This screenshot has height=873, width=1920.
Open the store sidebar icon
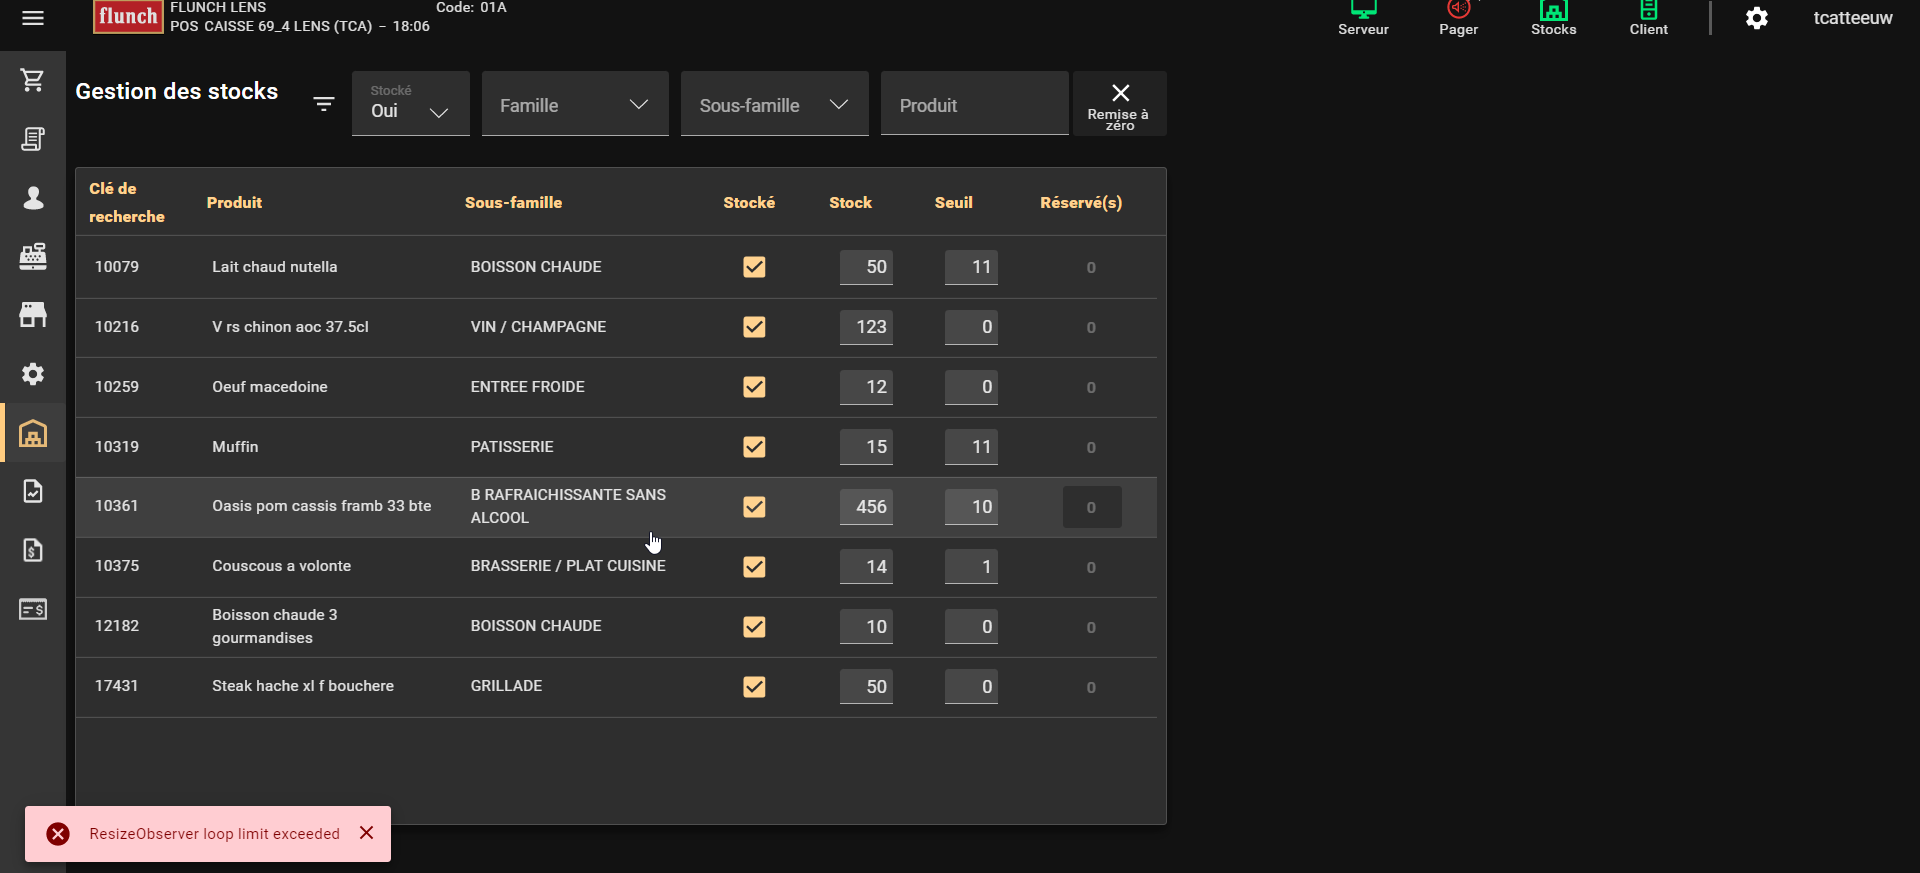tap(33, 315)
